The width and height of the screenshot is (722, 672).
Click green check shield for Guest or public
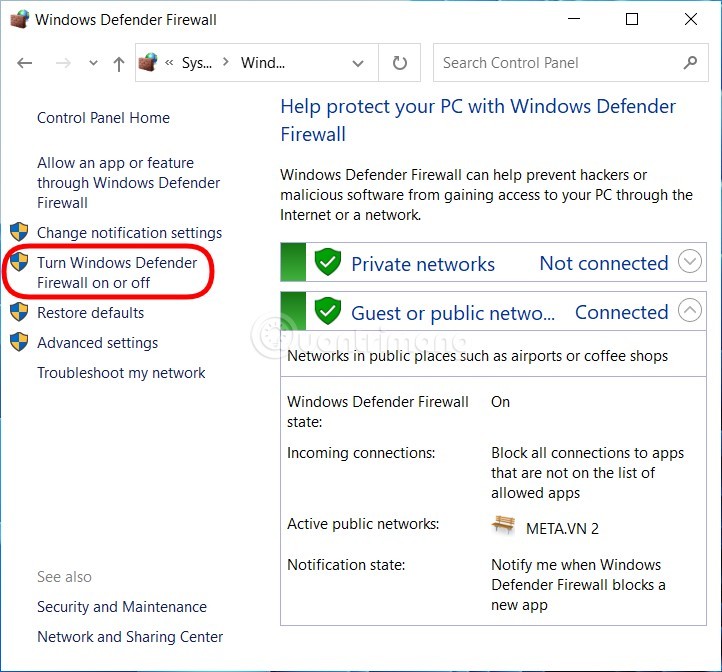click(x=327, y=310)
